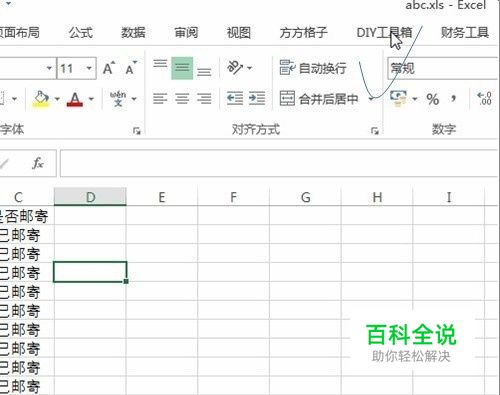Apply red font color

(75, 99)
